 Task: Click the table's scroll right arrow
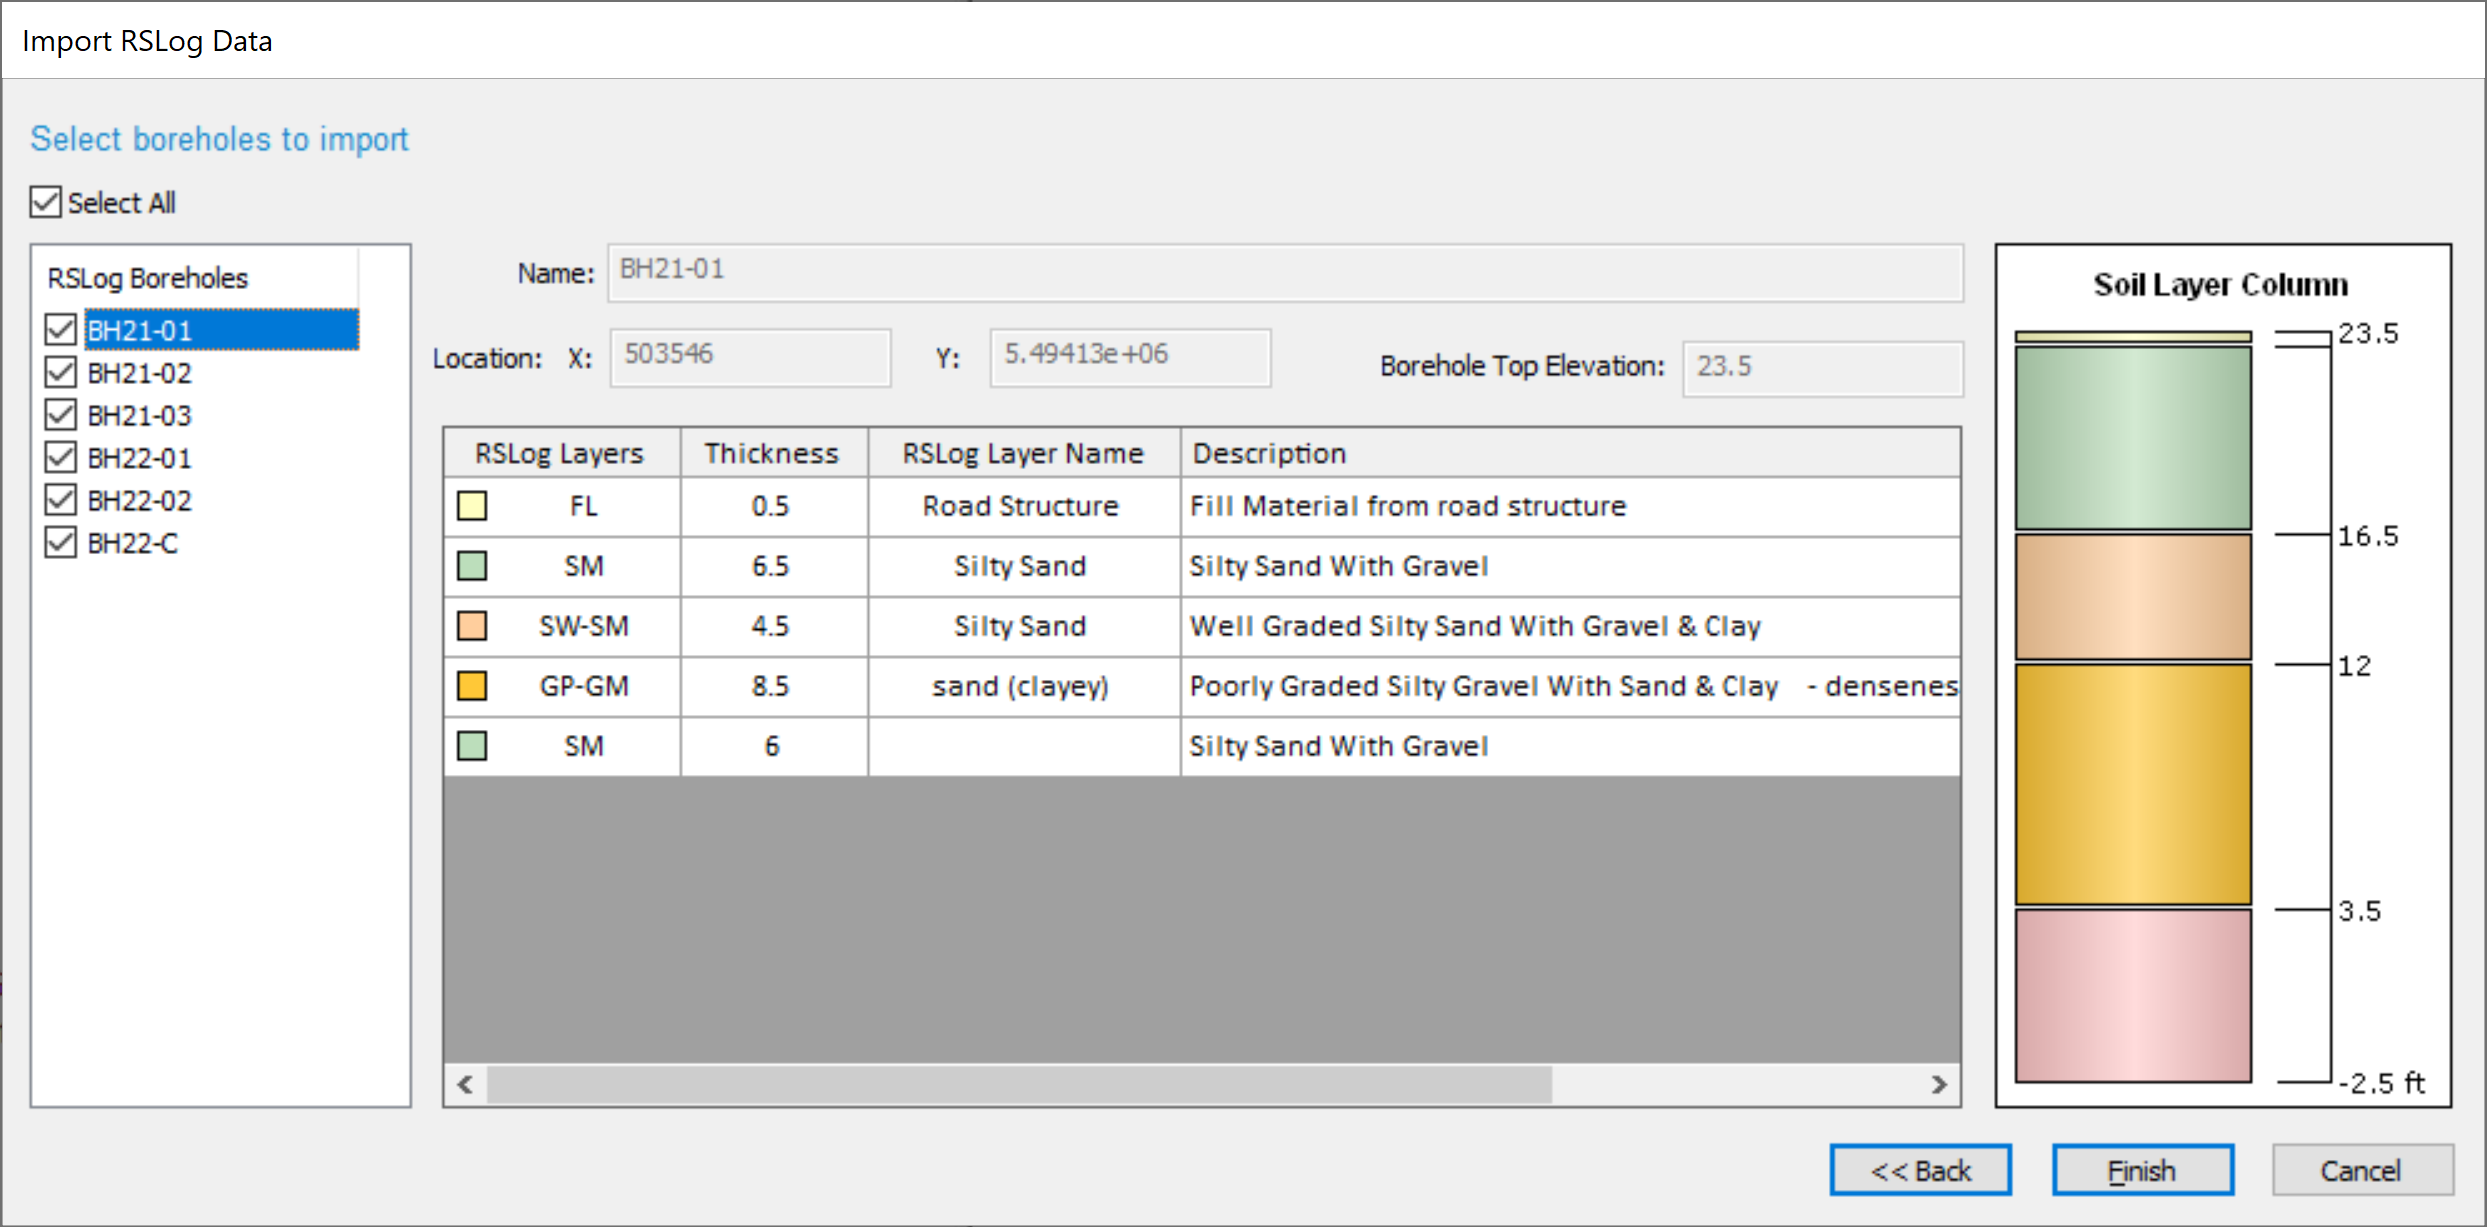[1939, 1084]
